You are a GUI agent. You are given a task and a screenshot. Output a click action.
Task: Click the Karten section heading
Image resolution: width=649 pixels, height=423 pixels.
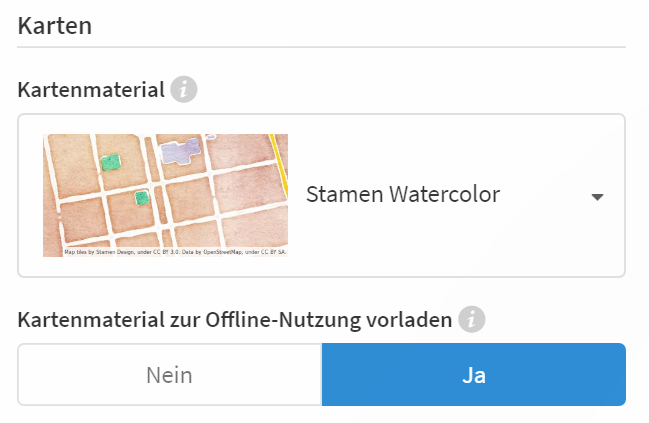(55, 25)
